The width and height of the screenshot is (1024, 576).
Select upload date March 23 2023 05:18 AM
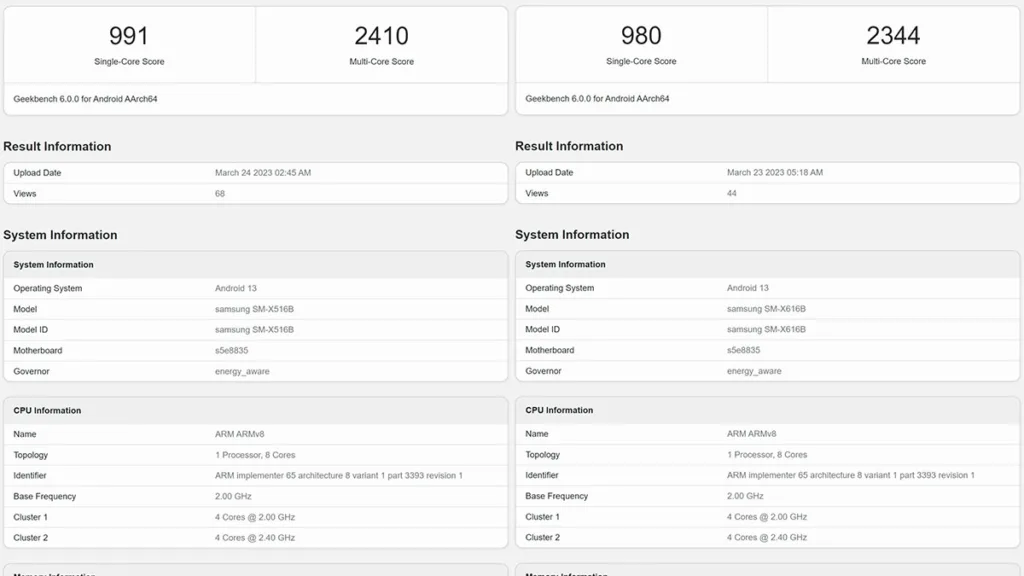coord(775,172)
